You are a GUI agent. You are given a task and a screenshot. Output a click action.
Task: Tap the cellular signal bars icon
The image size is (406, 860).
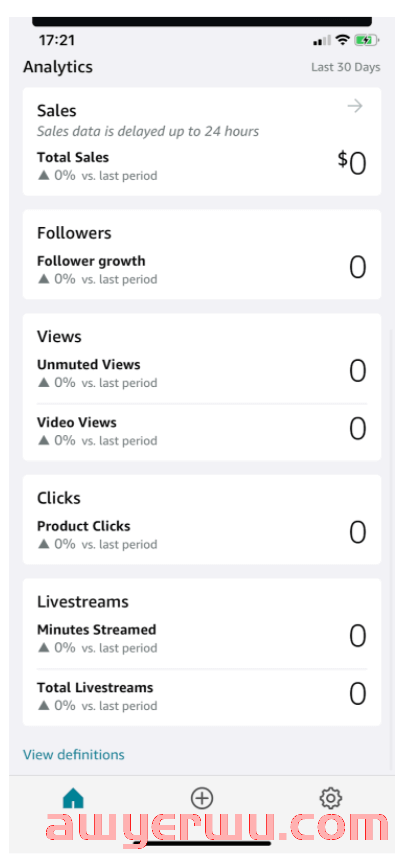click(x=322, y=40)
